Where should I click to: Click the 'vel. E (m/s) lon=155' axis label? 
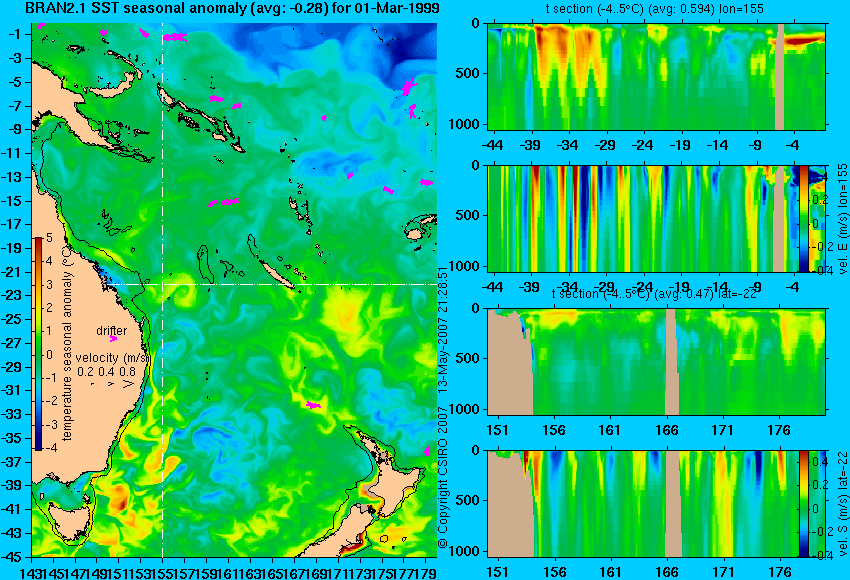pos(842,218)
